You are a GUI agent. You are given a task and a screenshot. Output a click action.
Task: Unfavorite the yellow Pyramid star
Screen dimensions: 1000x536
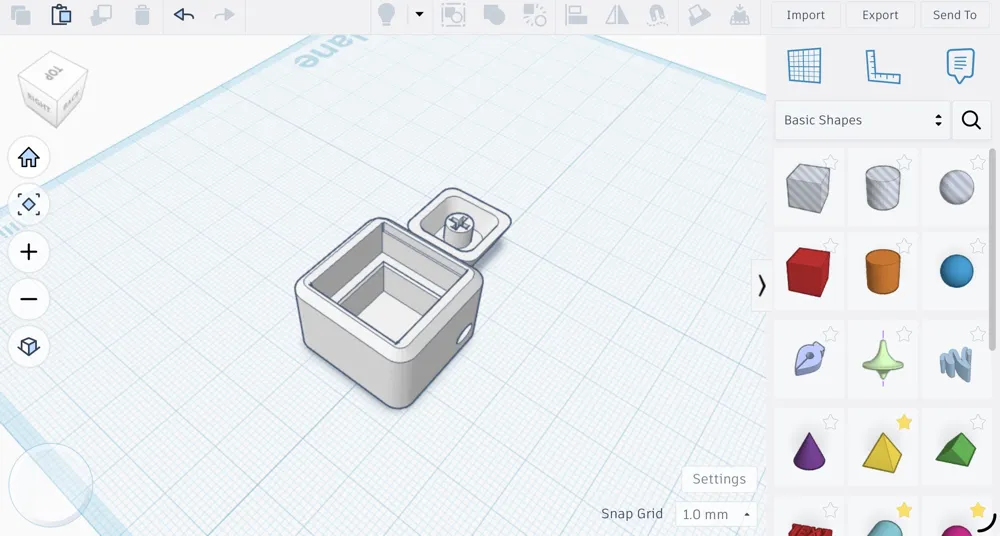[904, 422]
